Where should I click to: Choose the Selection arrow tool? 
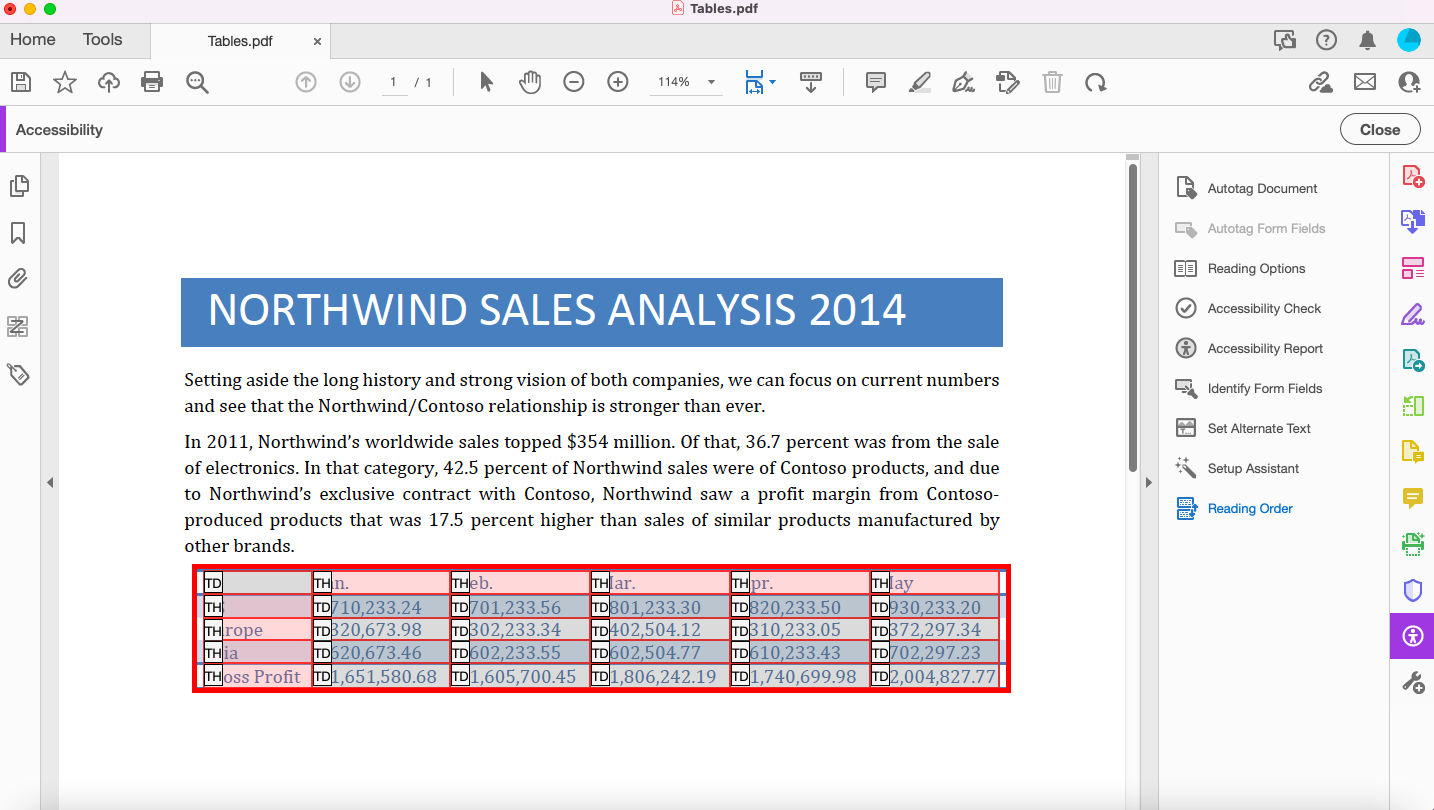(486, 82)
